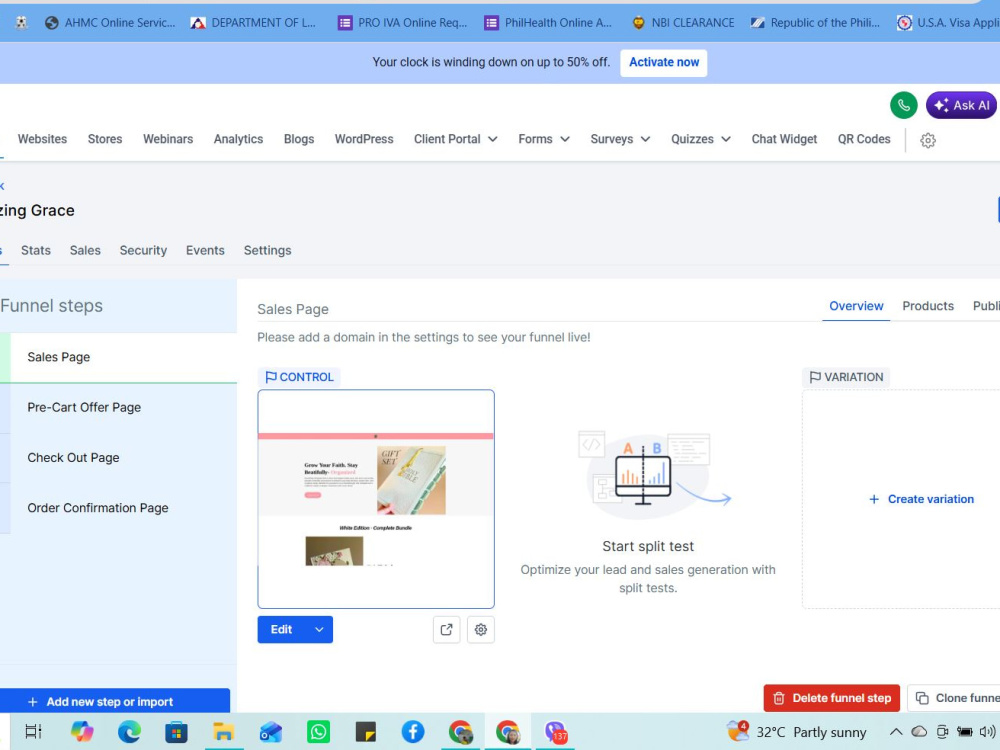
Task: Open the control page in new tab icon
Action: [x=446, y=629]
